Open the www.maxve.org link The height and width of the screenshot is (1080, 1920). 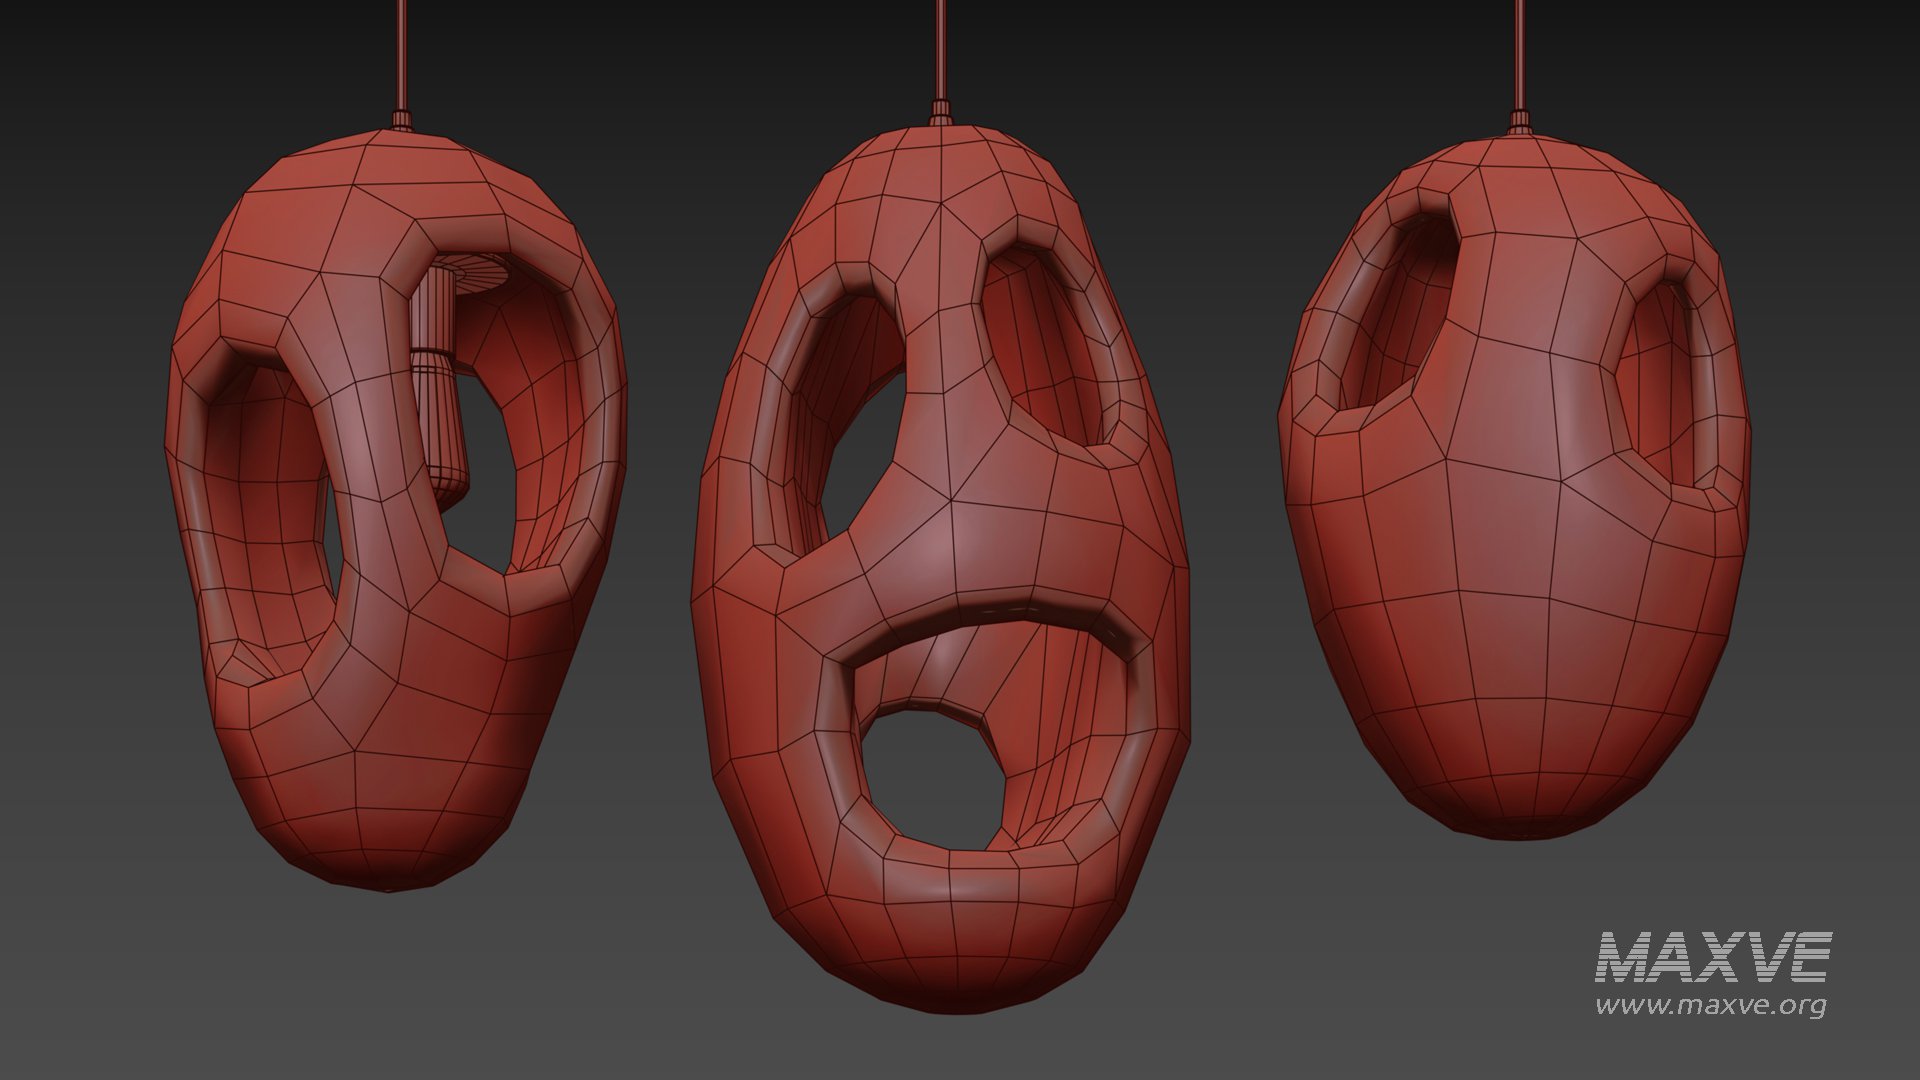coord(1710,1005)
